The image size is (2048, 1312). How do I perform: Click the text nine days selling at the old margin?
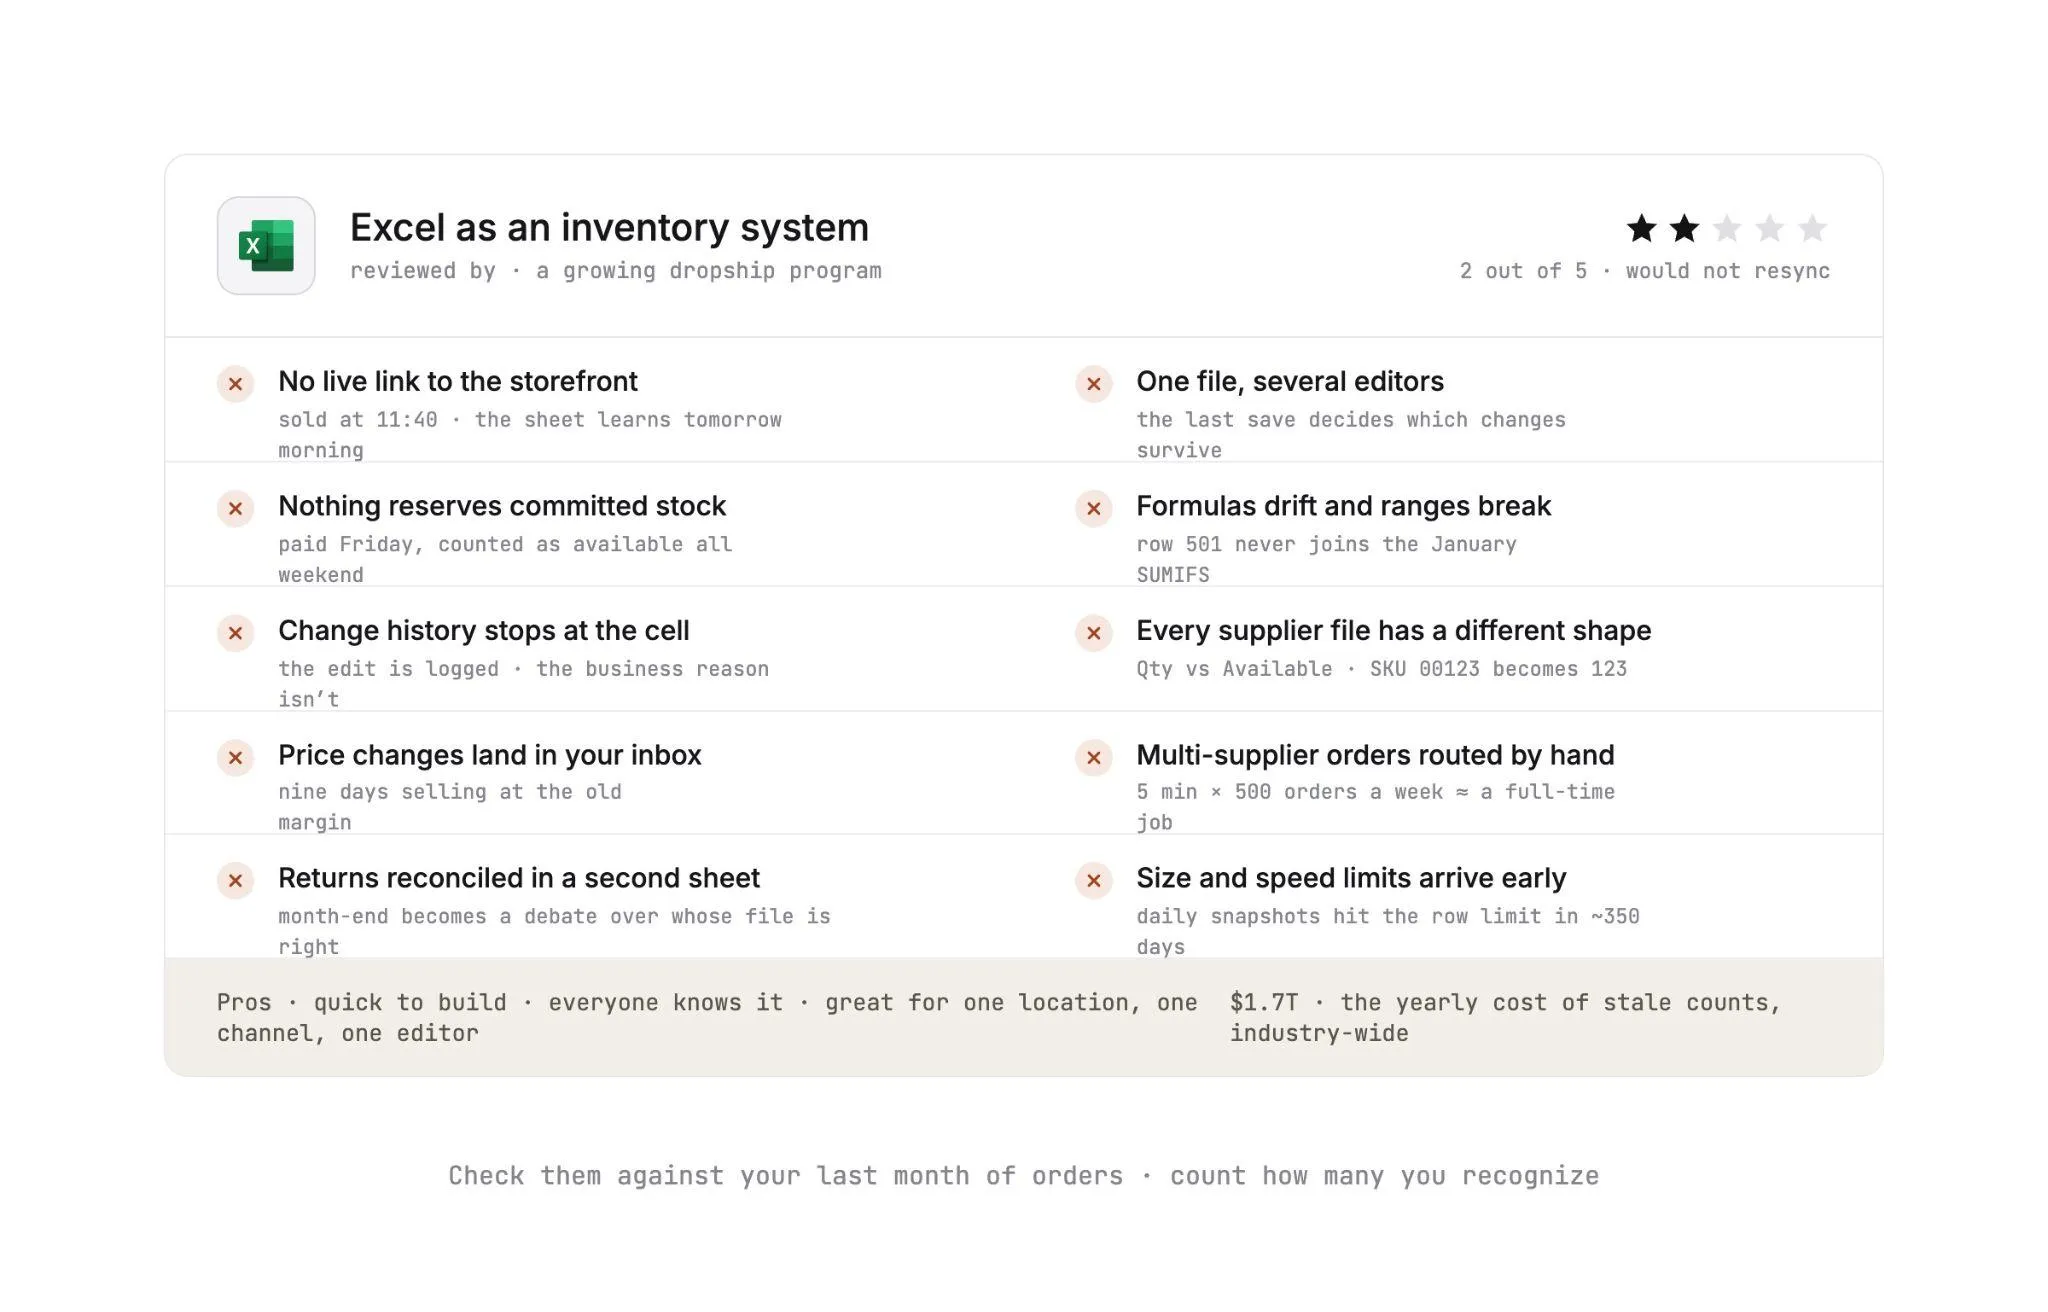450,807
